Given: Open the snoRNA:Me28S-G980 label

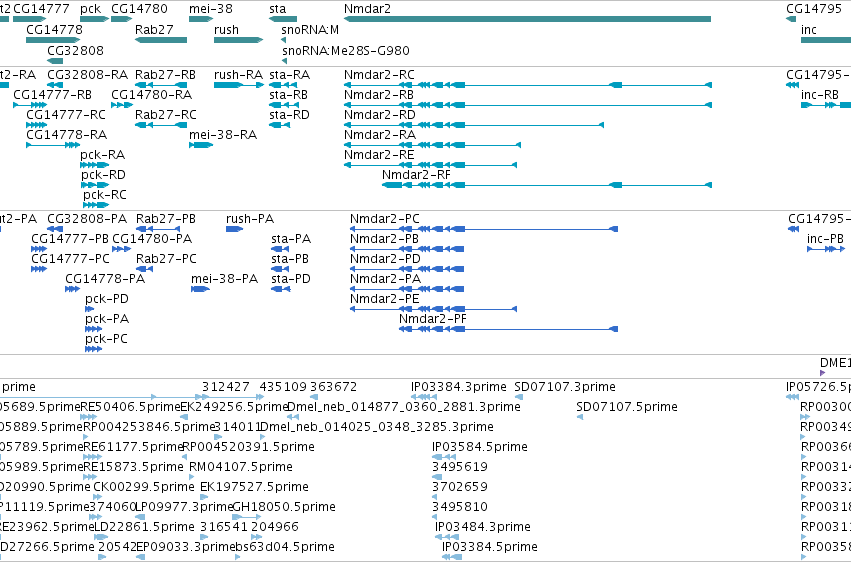Looking at the screenshot, I should click(x=346, y=50).
